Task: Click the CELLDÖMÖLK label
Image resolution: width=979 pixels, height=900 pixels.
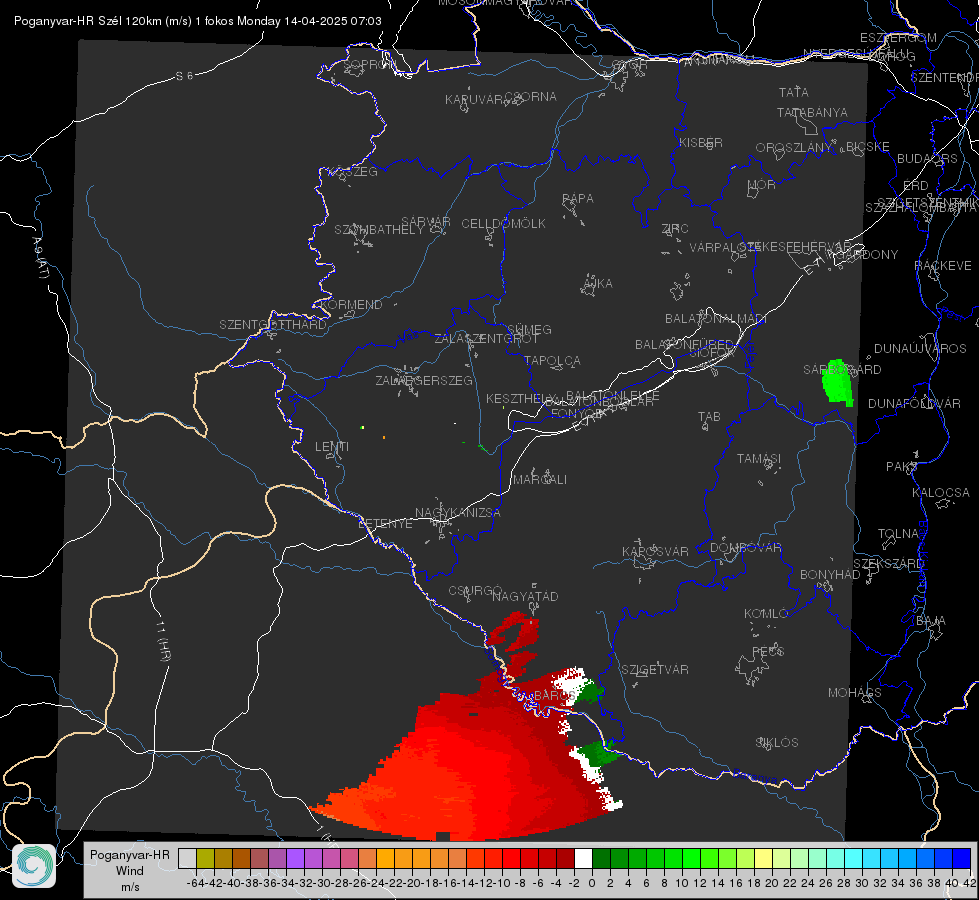Action: pyautogui.click(x=504, y=224)
